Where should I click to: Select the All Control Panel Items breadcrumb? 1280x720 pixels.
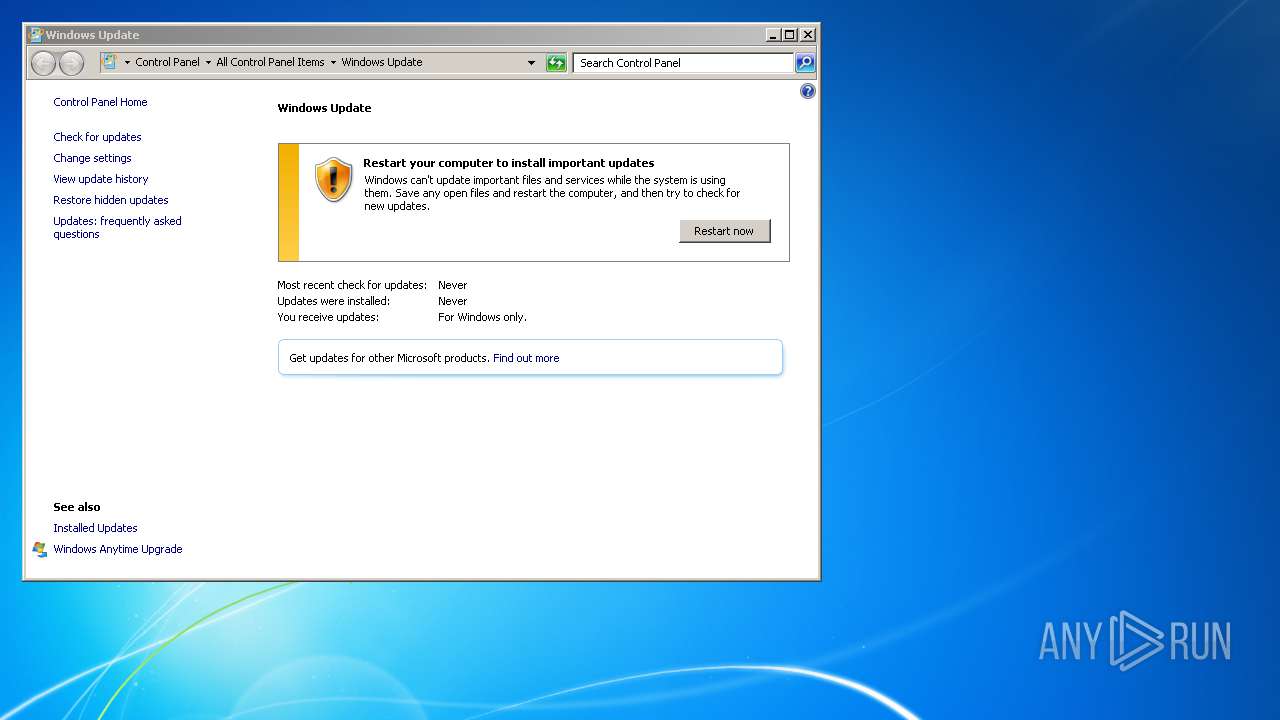pos(270,62)
